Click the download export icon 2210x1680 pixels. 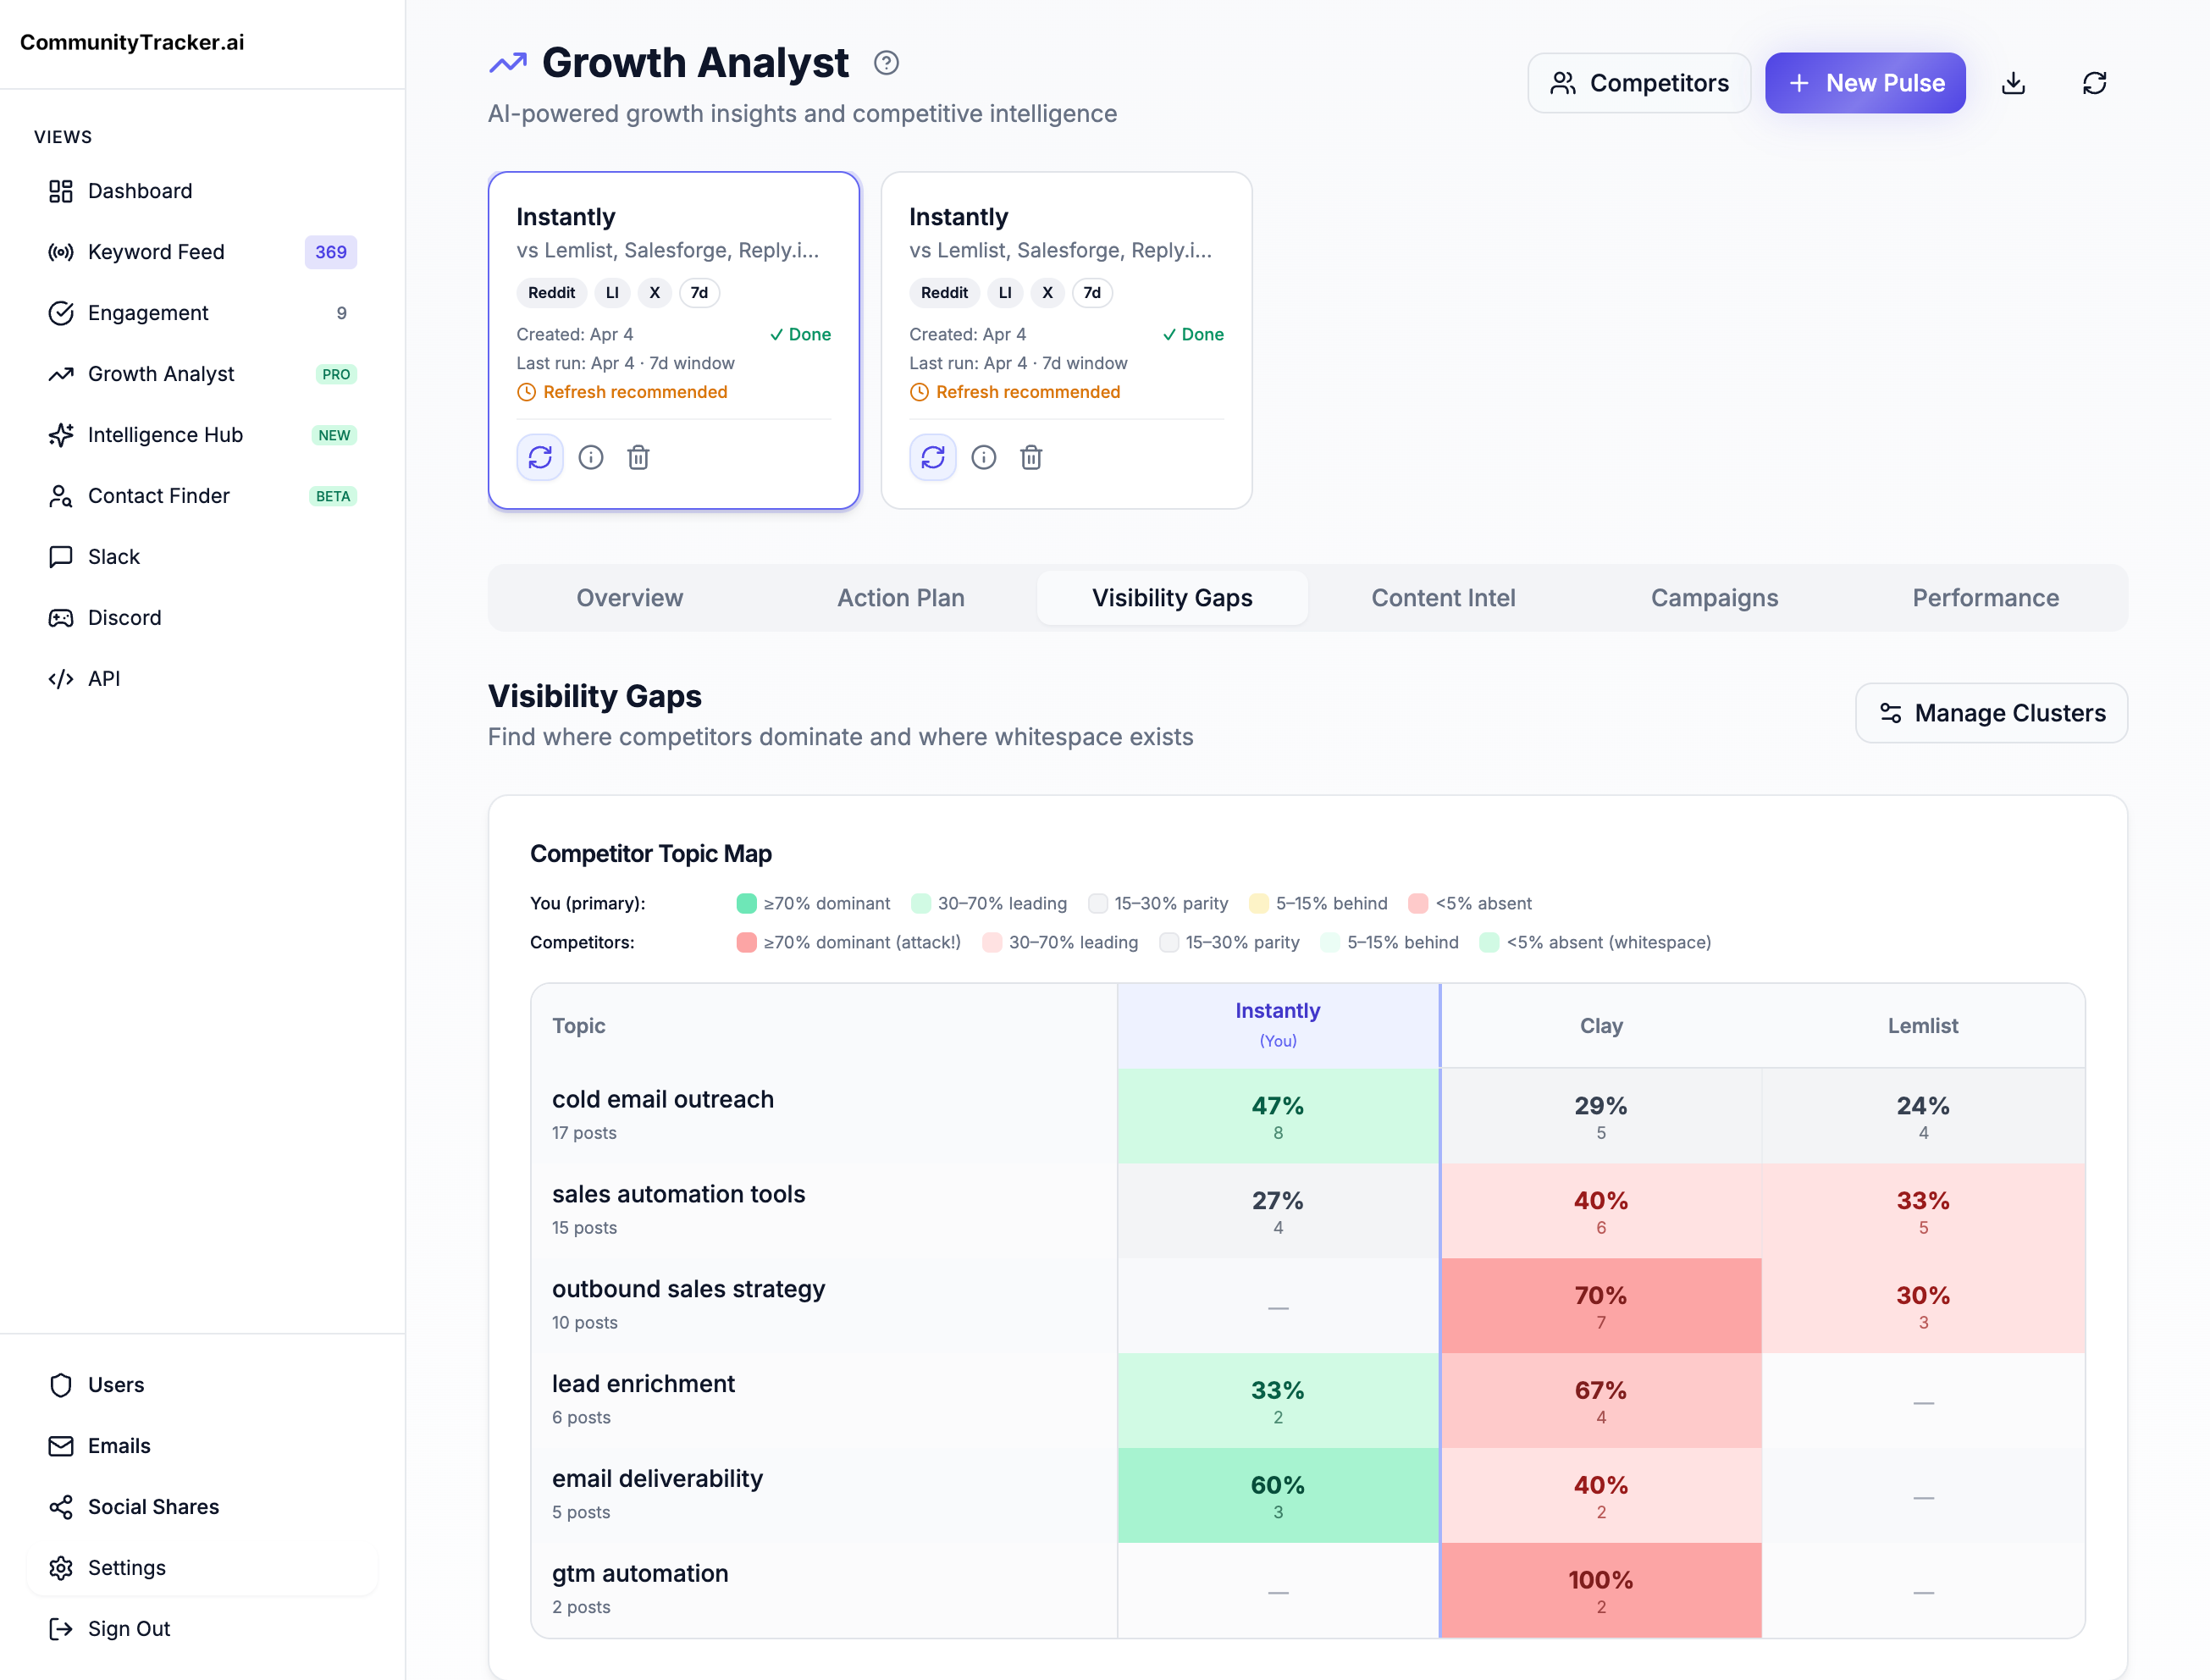[2013, 83]
